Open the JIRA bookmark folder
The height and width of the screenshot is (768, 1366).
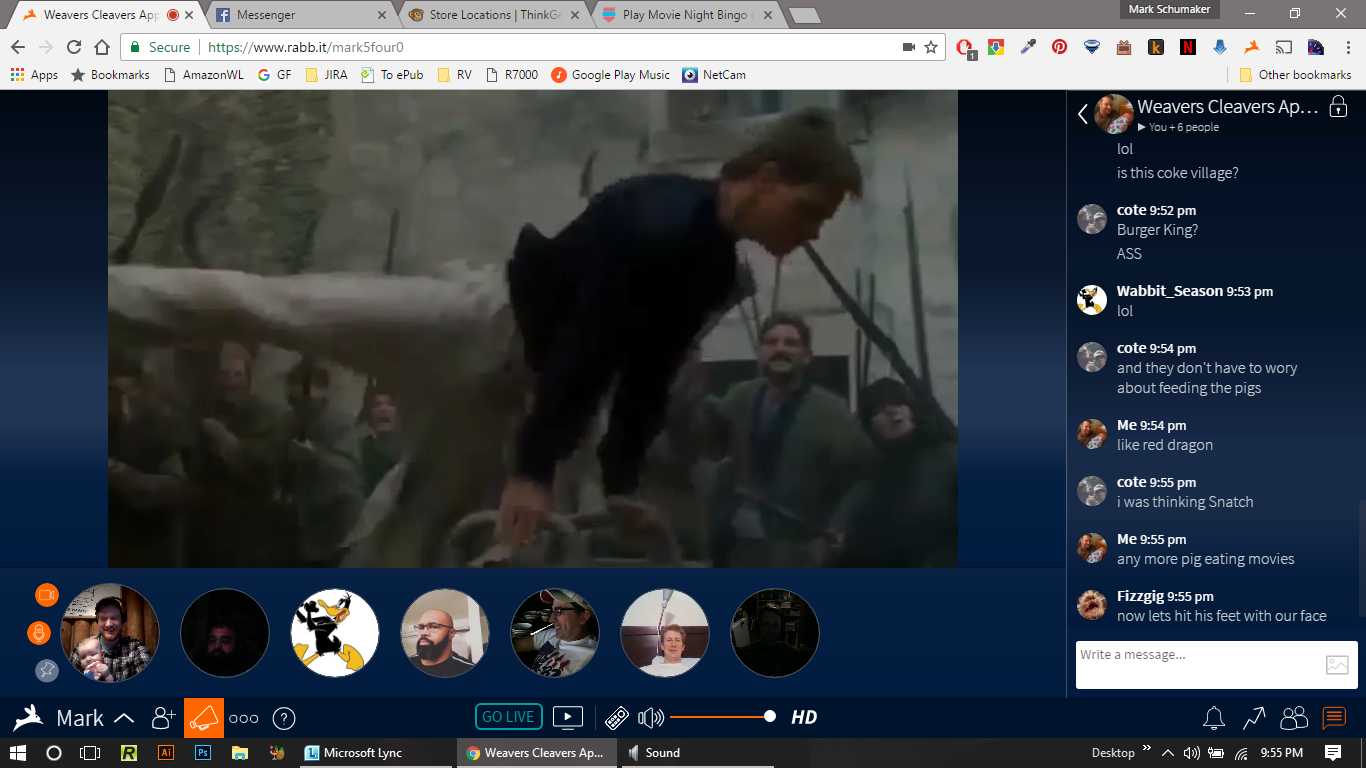point(326,75)
